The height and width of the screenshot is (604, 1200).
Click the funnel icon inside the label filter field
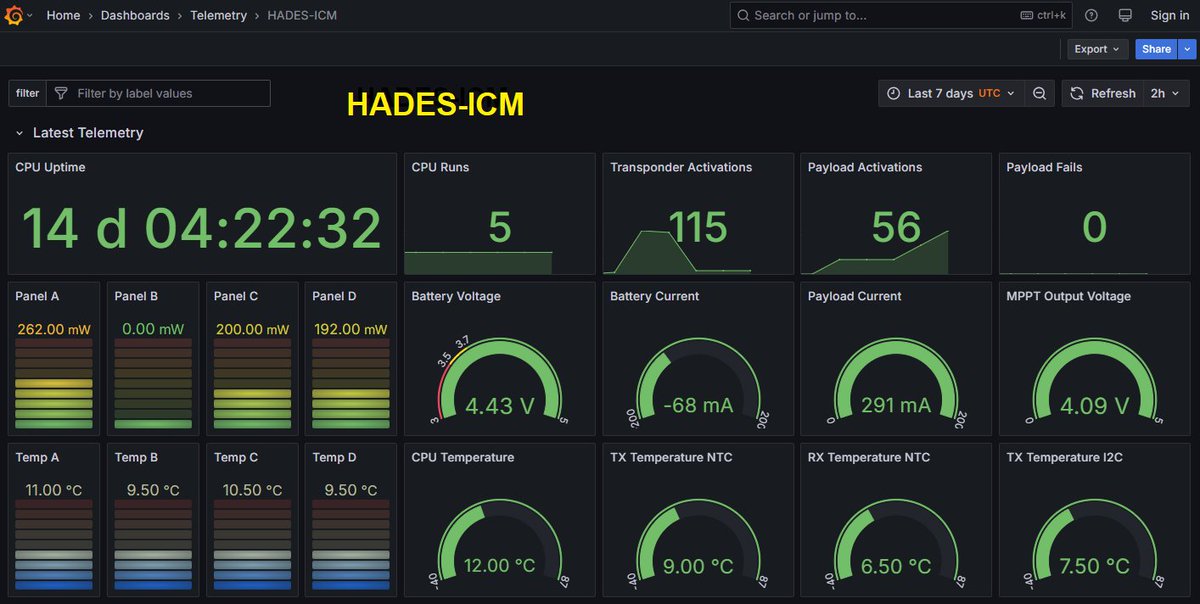pos(59,92)
